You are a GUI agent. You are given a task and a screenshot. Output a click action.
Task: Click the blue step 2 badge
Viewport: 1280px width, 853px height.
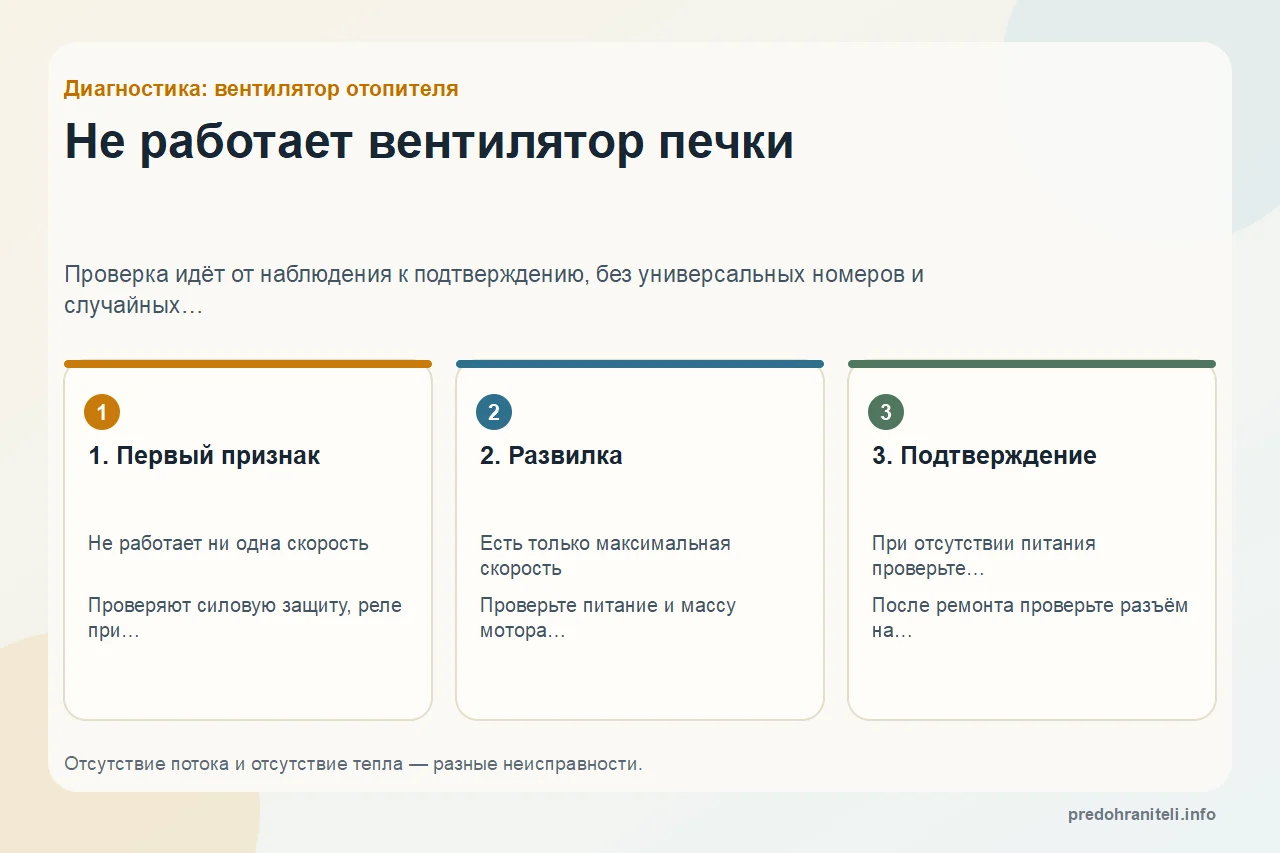(494, 412)
